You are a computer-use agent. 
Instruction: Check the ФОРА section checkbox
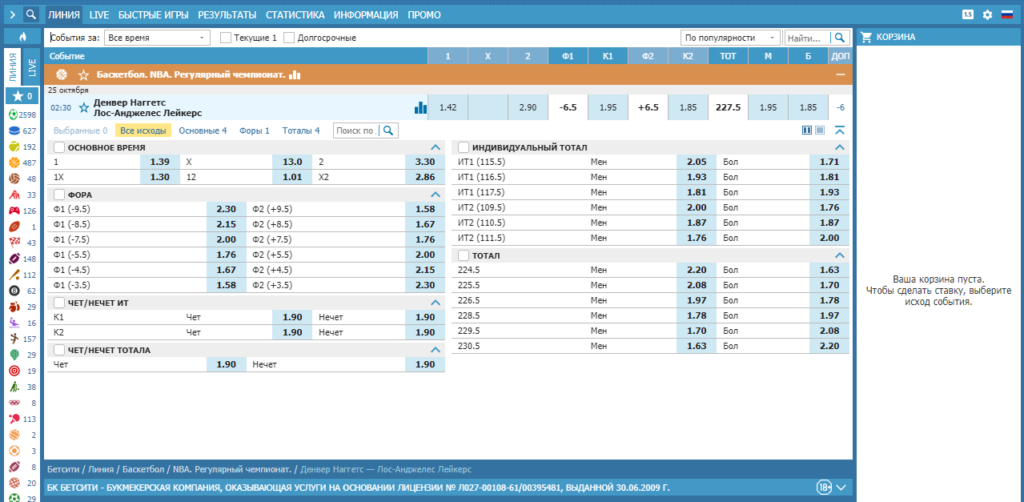pyautogui.click(x=59, y=195)
